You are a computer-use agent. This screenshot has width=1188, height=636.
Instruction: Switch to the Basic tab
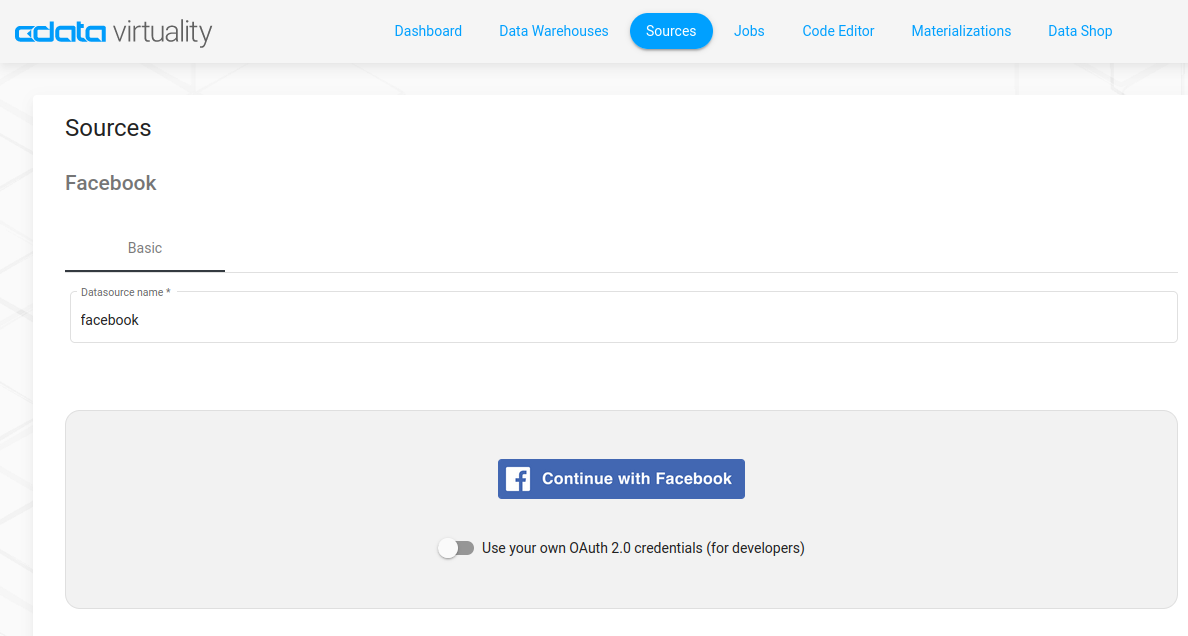coord(144,248)
